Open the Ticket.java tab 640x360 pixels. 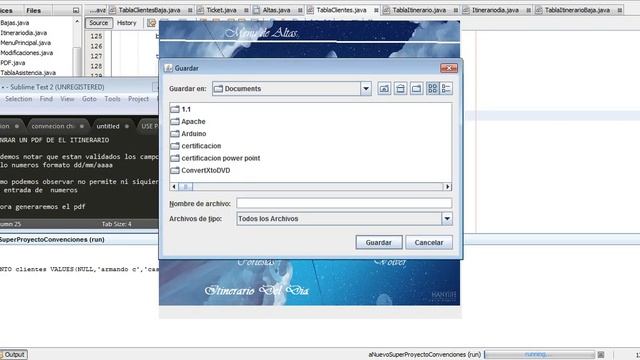click(221, 10)
